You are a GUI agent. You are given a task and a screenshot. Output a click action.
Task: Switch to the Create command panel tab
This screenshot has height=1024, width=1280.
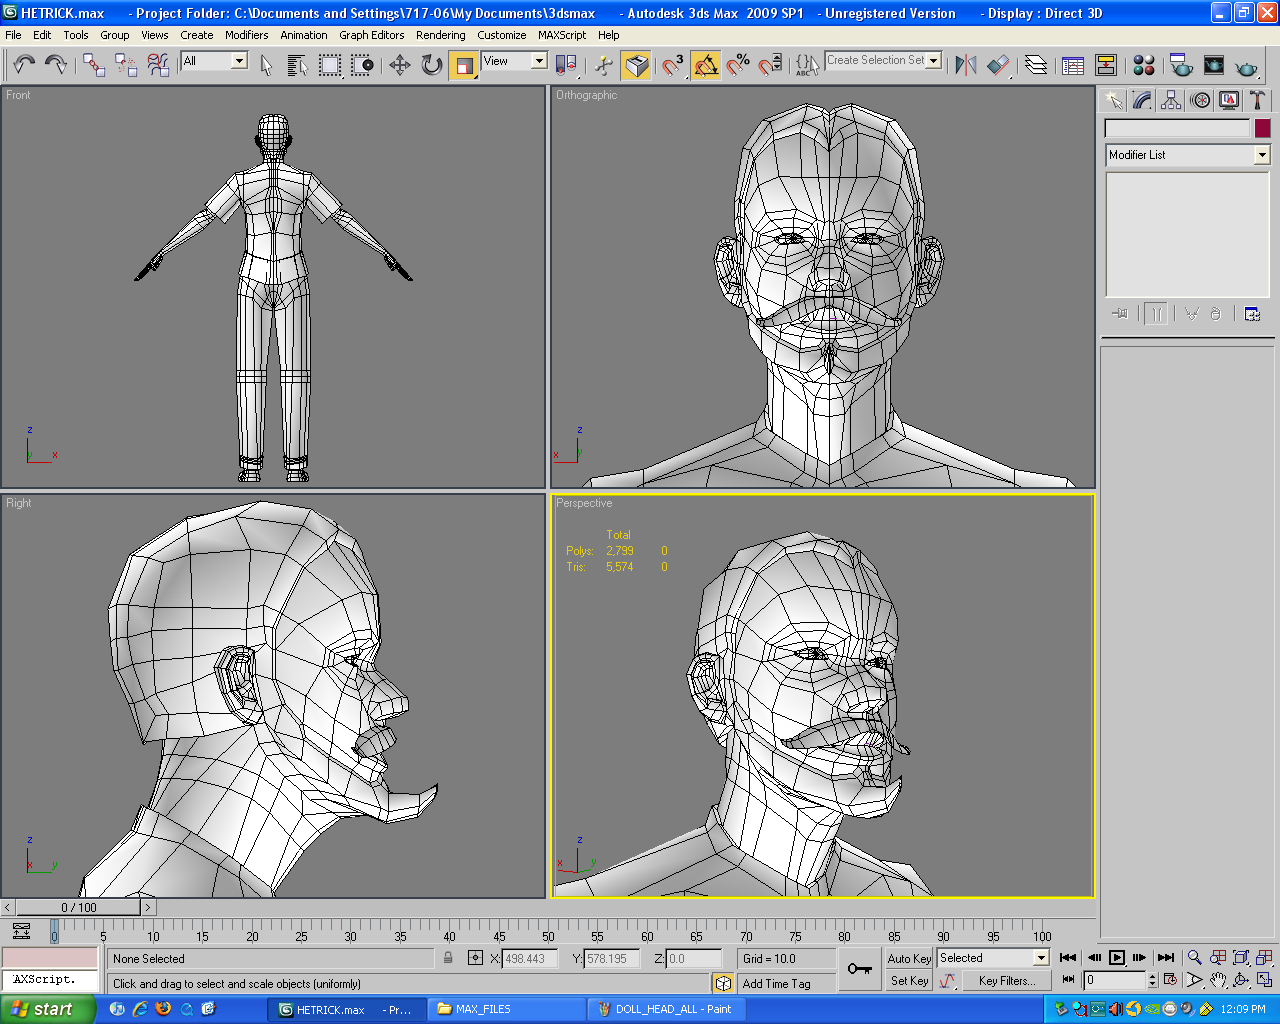click(1113, 100)
